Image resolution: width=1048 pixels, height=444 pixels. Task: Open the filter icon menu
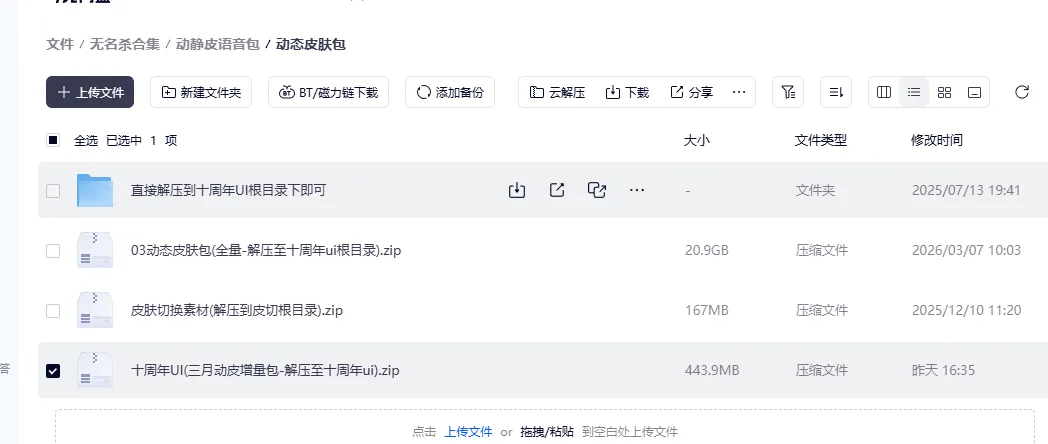click(788, 92)
